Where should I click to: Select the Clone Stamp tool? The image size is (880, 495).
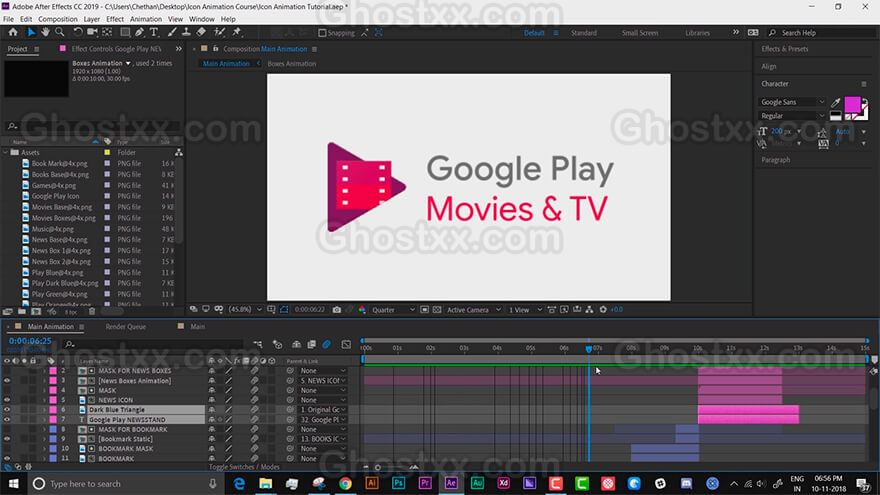(186, 33)
